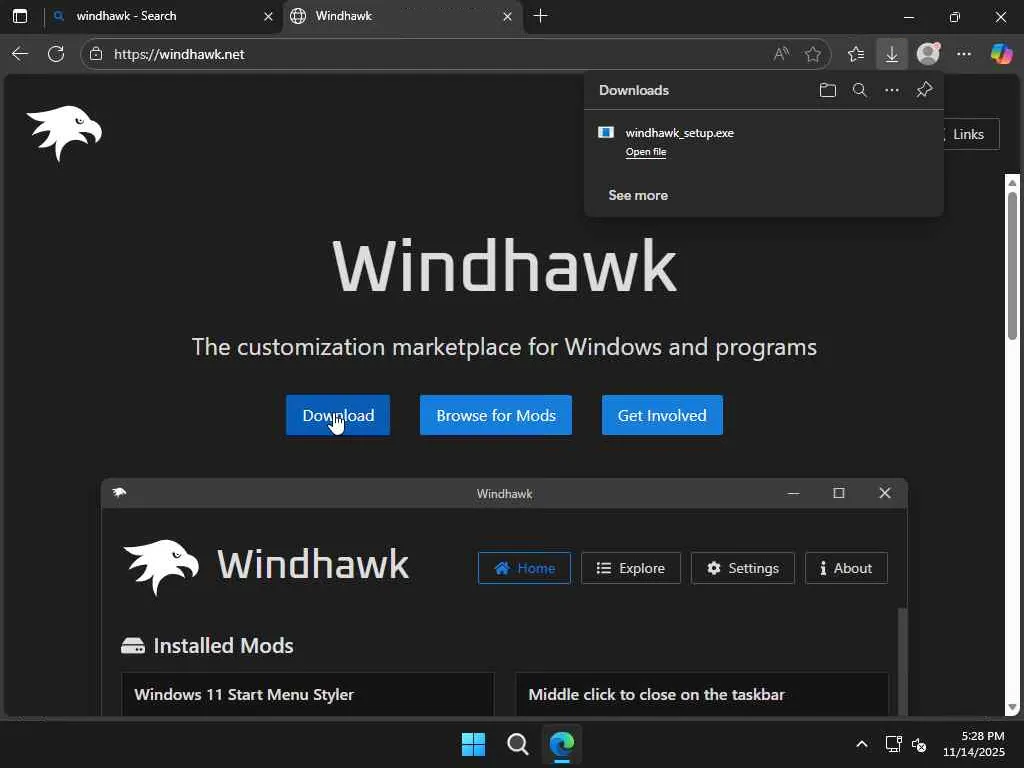1024x768 pixels.
Task: Open the user profile avatar
Action: click(x=928, y=54)
